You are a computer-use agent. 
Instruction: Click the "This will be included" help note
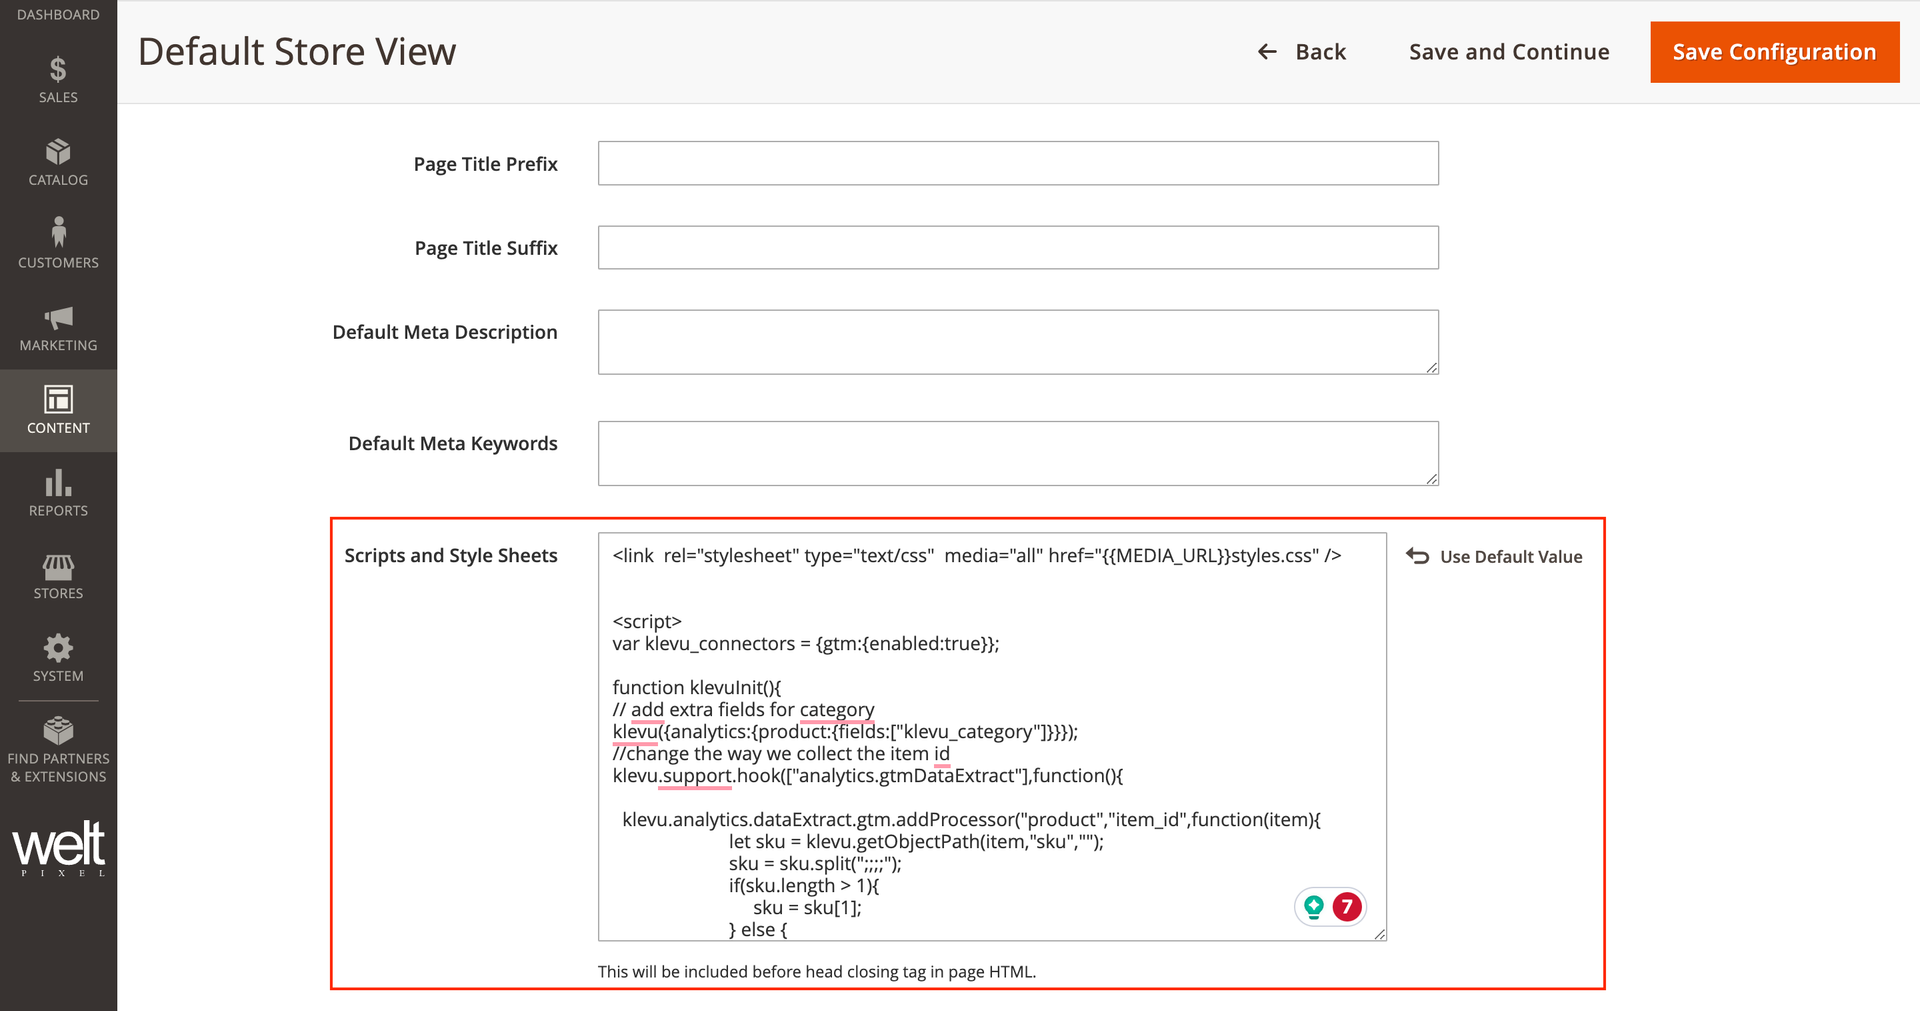coord(817,972)
